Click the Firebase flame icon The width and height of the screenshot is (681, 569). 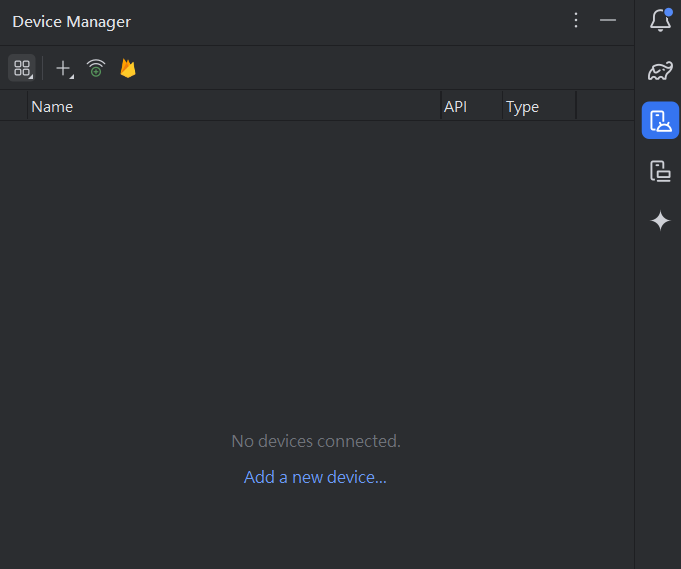128,68
